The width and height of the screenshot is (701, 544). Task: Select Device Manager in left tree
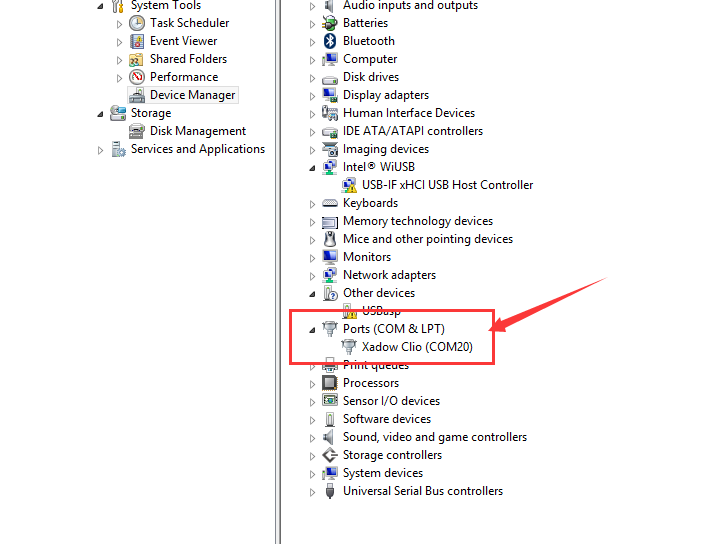[192, 95]
